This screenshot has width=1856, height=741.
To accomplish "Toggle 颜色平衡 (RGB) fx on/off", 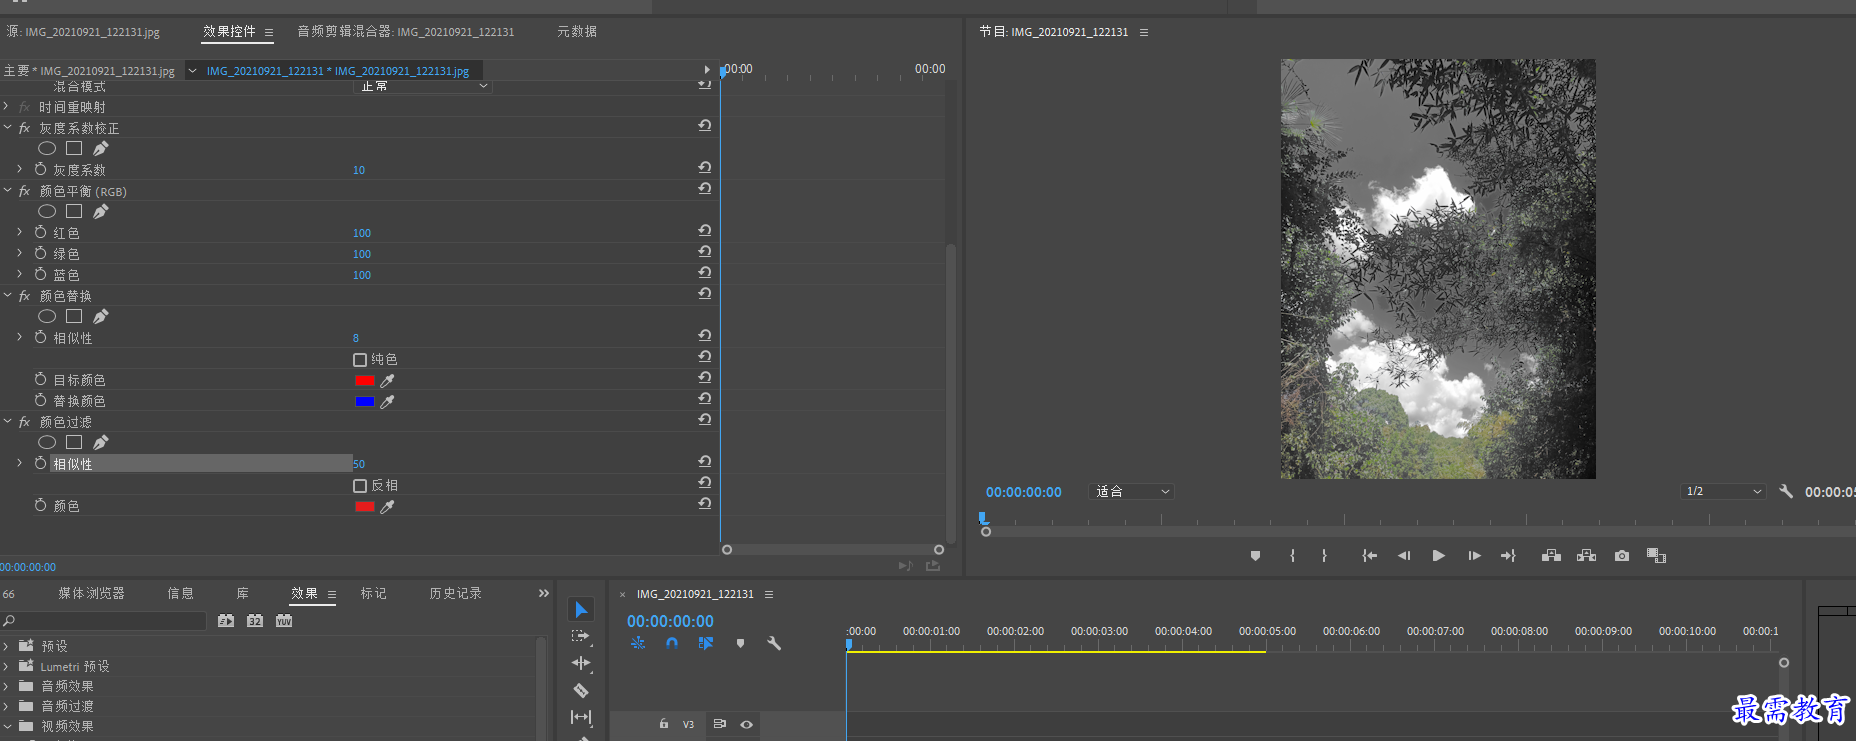I will pyautogui.click(x=24, y=191).
